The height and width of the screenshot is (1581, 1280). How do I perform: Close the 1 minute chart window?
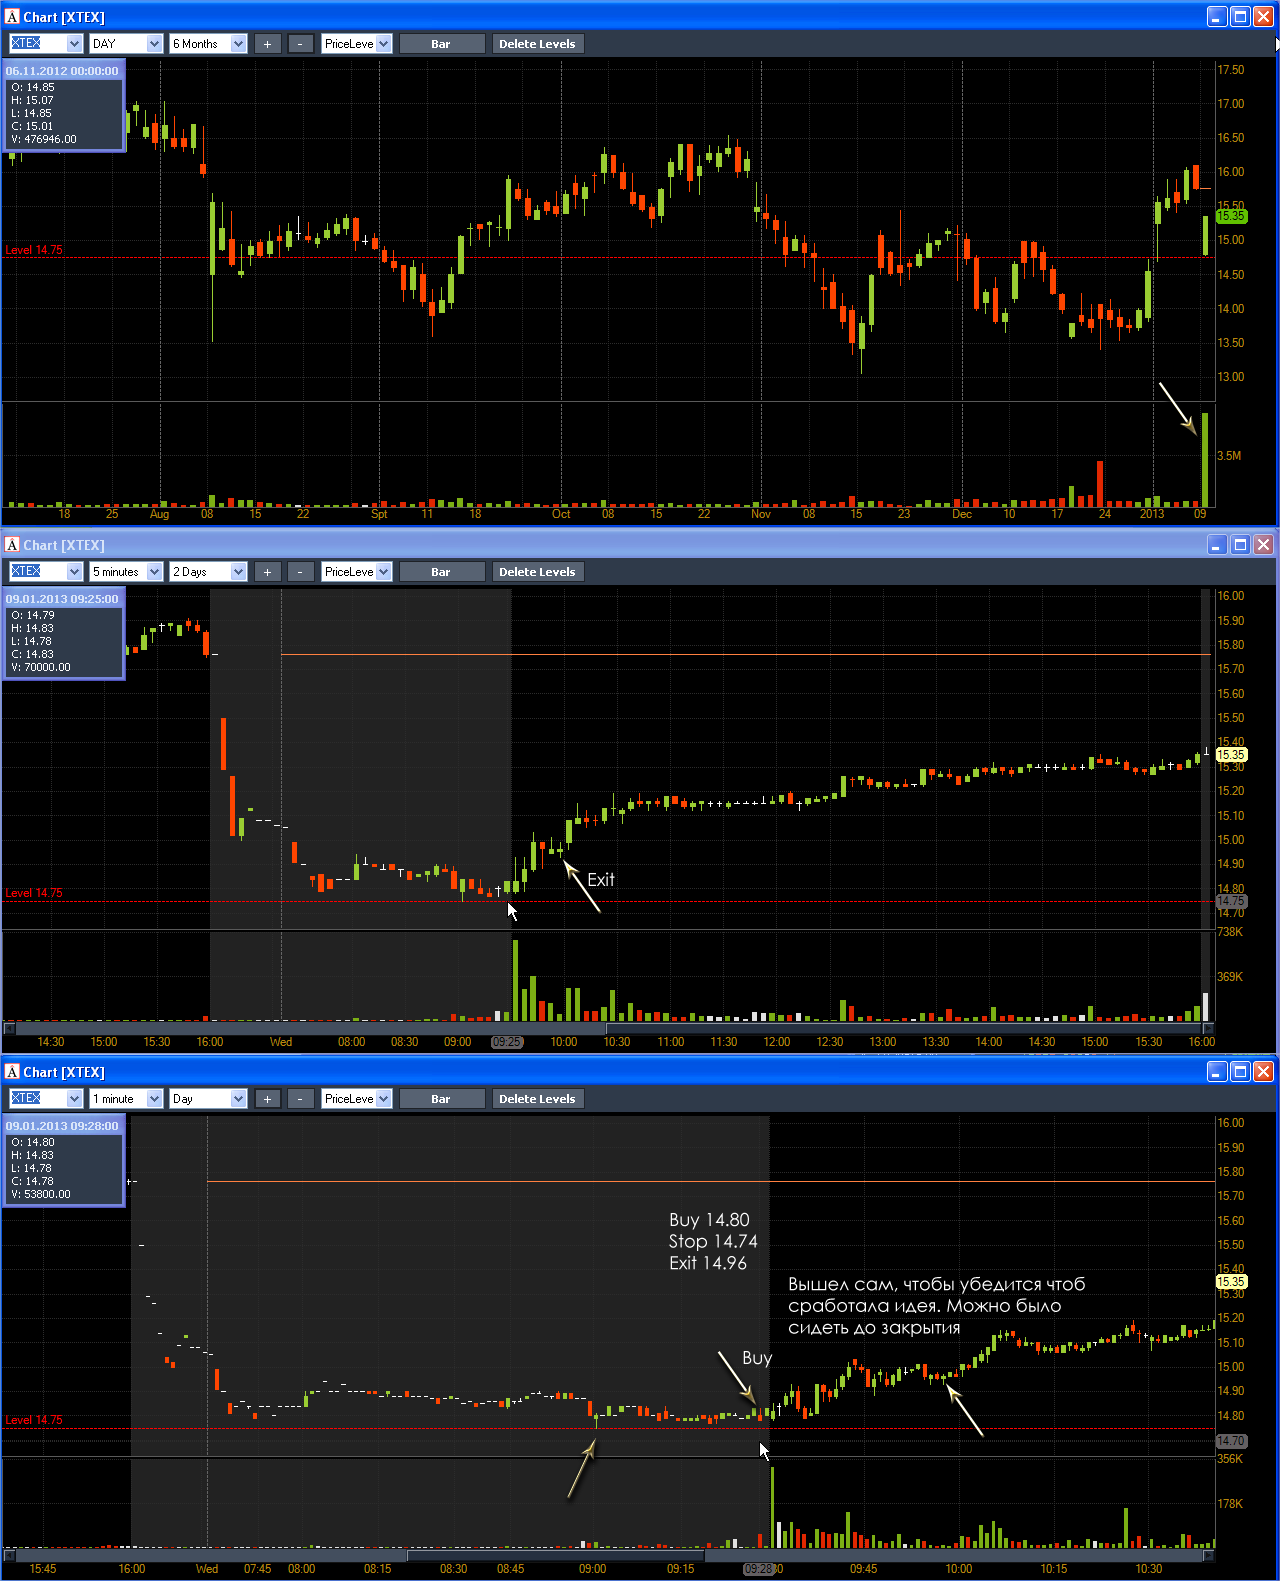tap(1263, 1072)
